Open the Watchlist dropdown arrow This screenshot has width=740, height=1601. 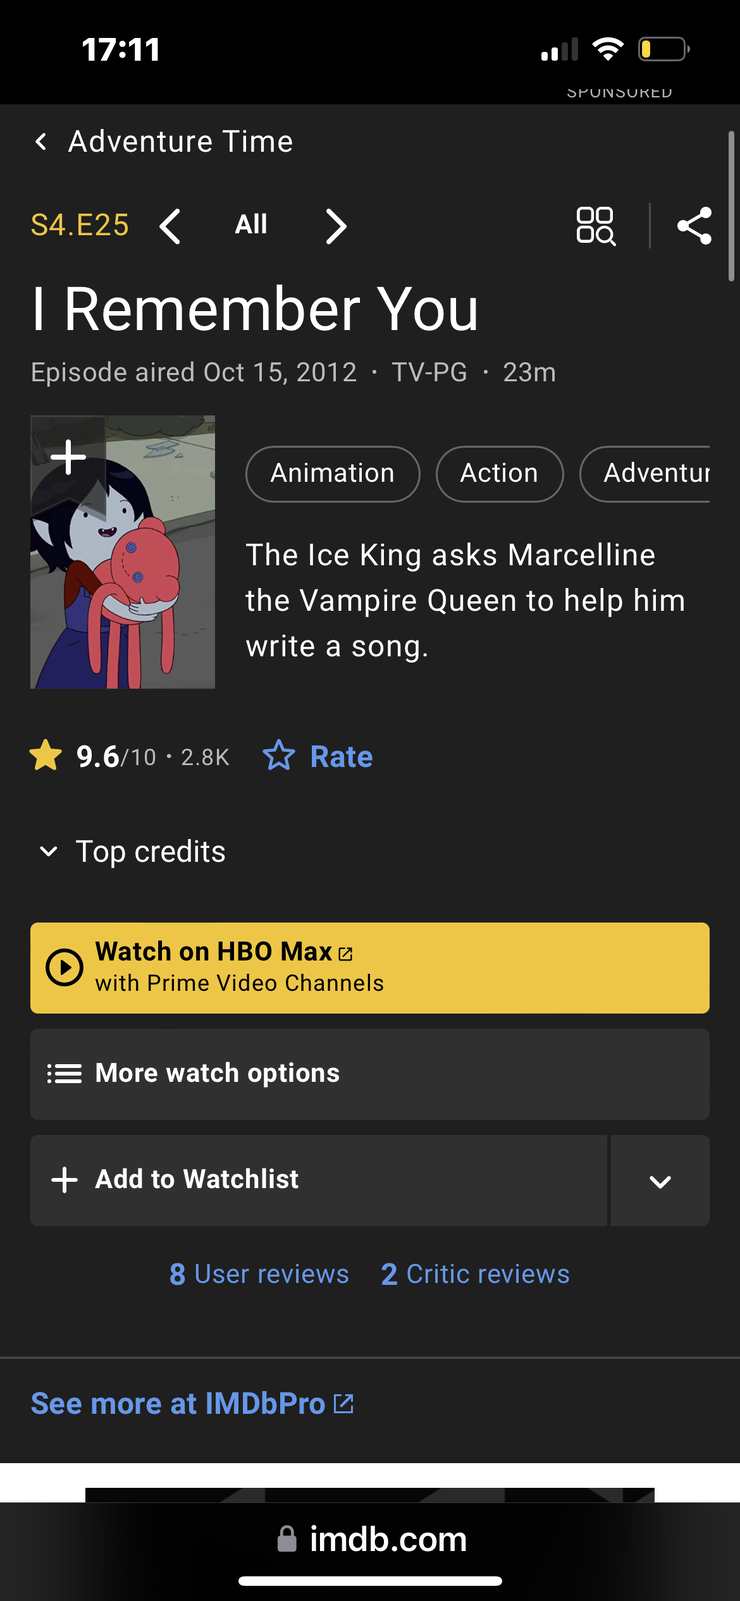coord(660,1181)
